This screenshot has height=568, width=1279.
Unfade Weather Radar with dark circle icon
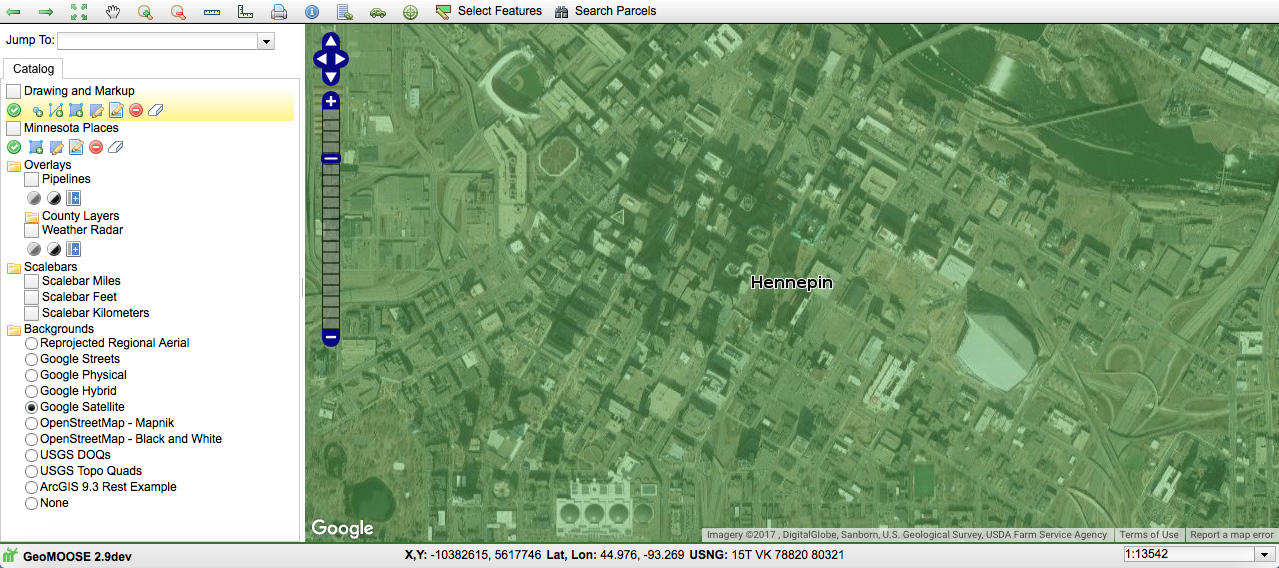[53, 249]
